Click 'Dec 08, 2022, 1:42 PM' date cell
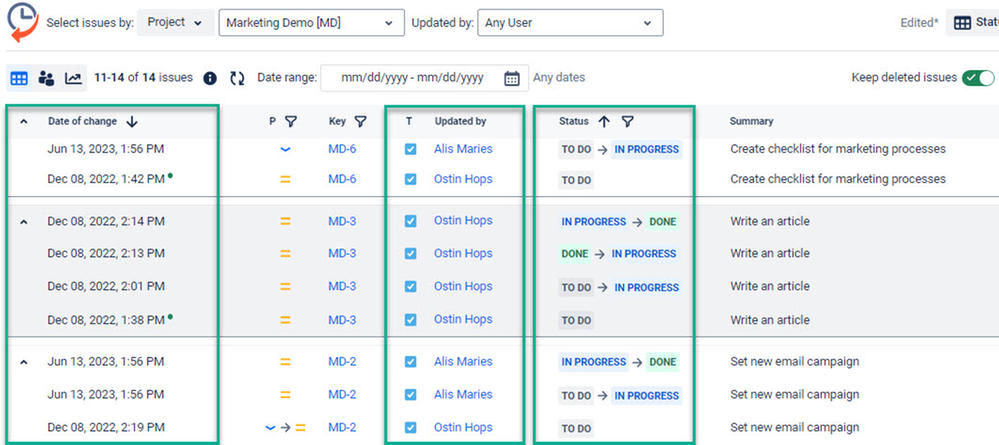 point(106,179)
